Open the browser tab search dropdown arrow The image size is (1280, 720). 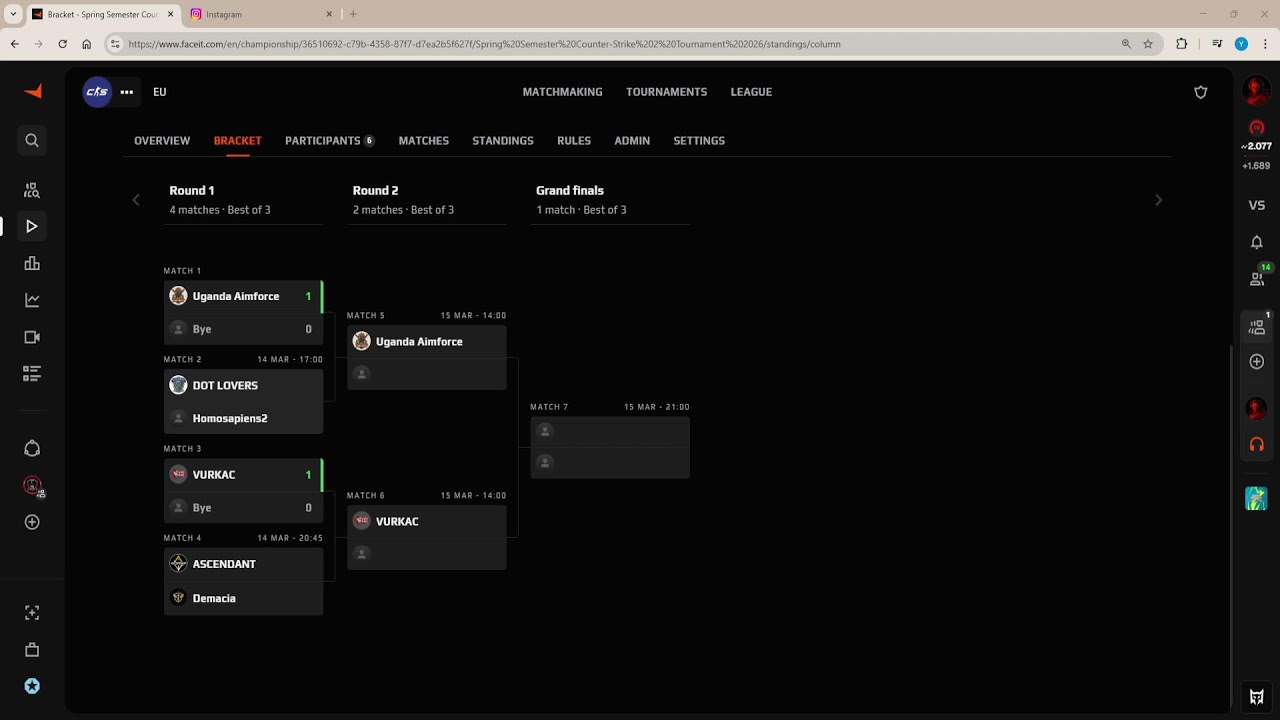click(13, 14)
